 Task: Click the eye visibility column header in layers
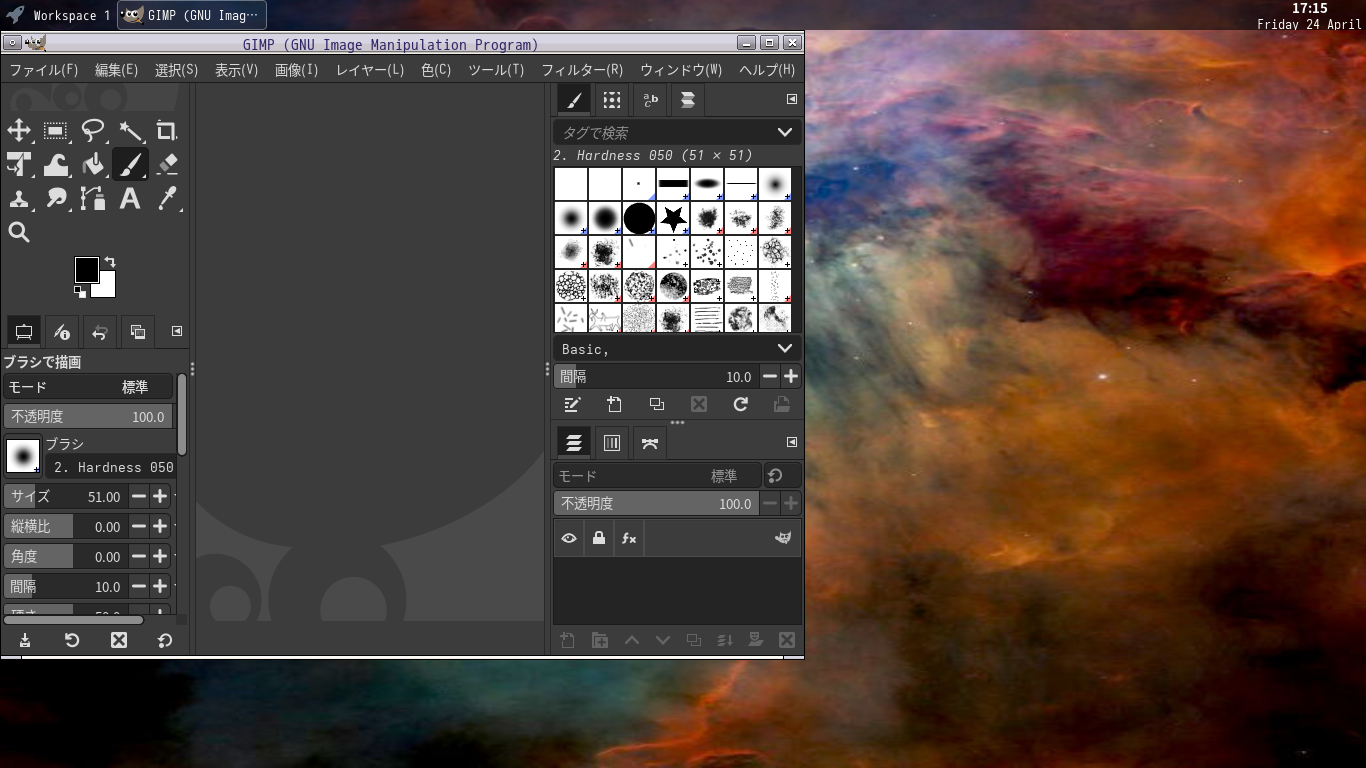[569, 538]
